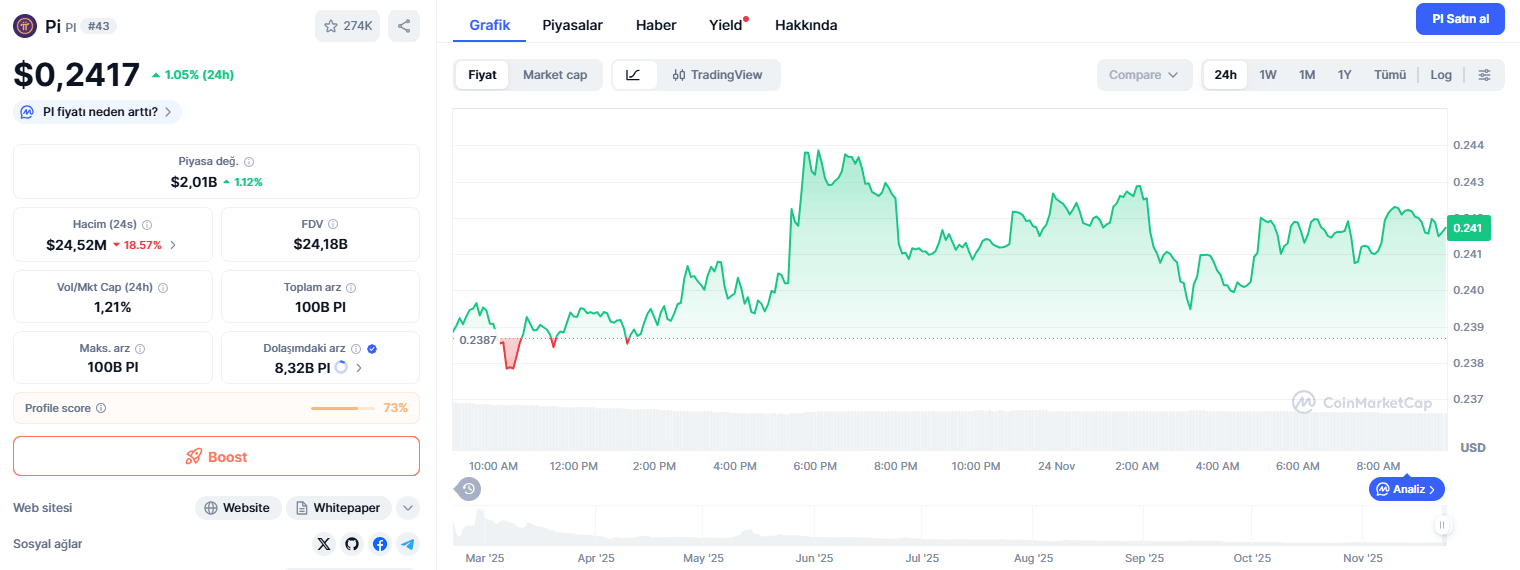
Task: Click the PI Satın al button
Action: point(1460,19)
